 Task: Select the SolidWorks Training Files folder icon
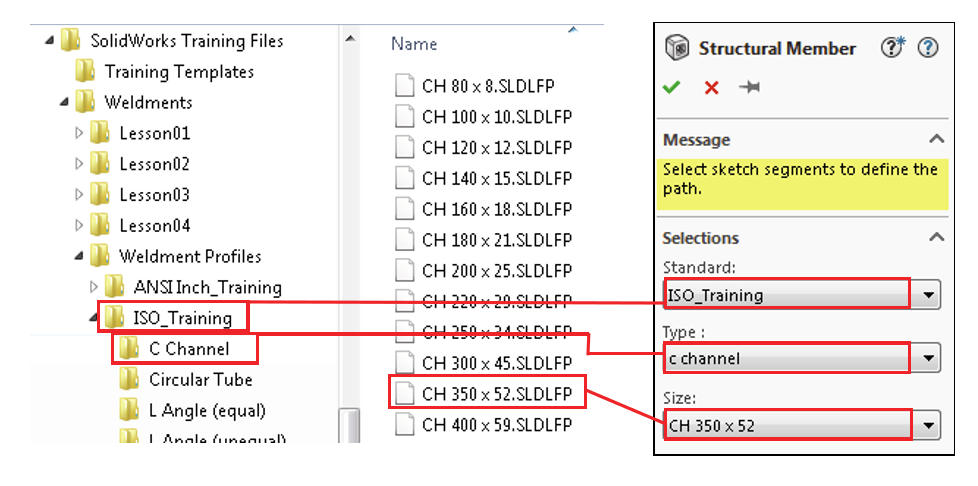(70, 41)
